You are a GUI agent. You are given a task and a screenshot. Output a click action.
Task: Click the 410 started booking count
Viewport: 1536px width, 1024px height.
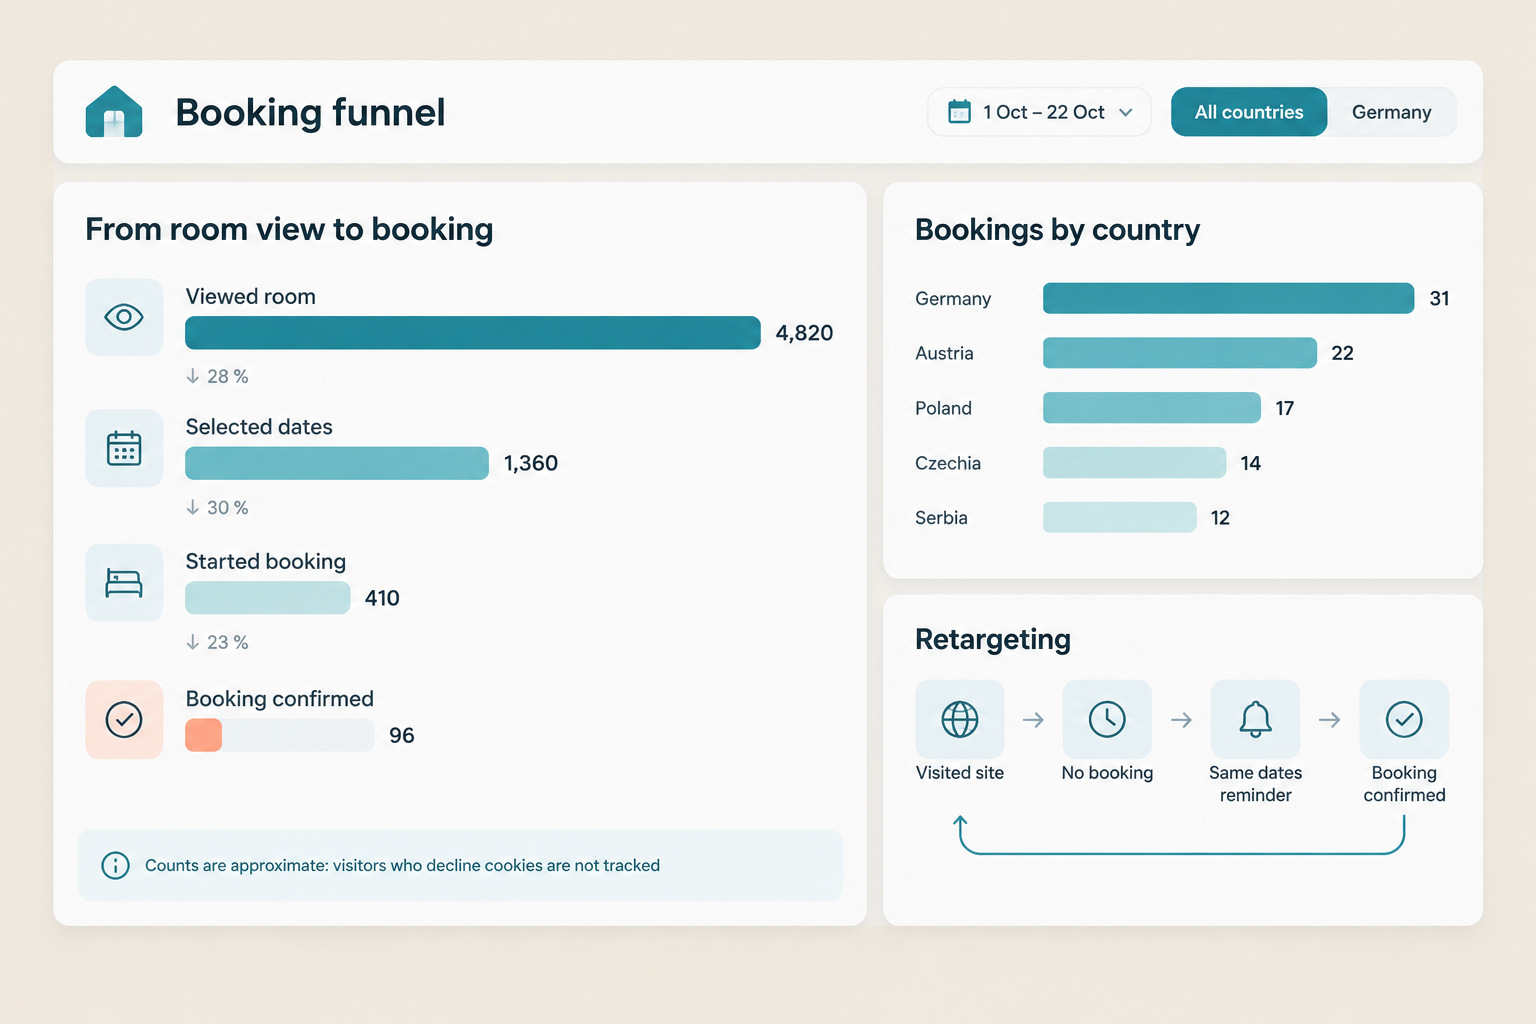point(382,598)
